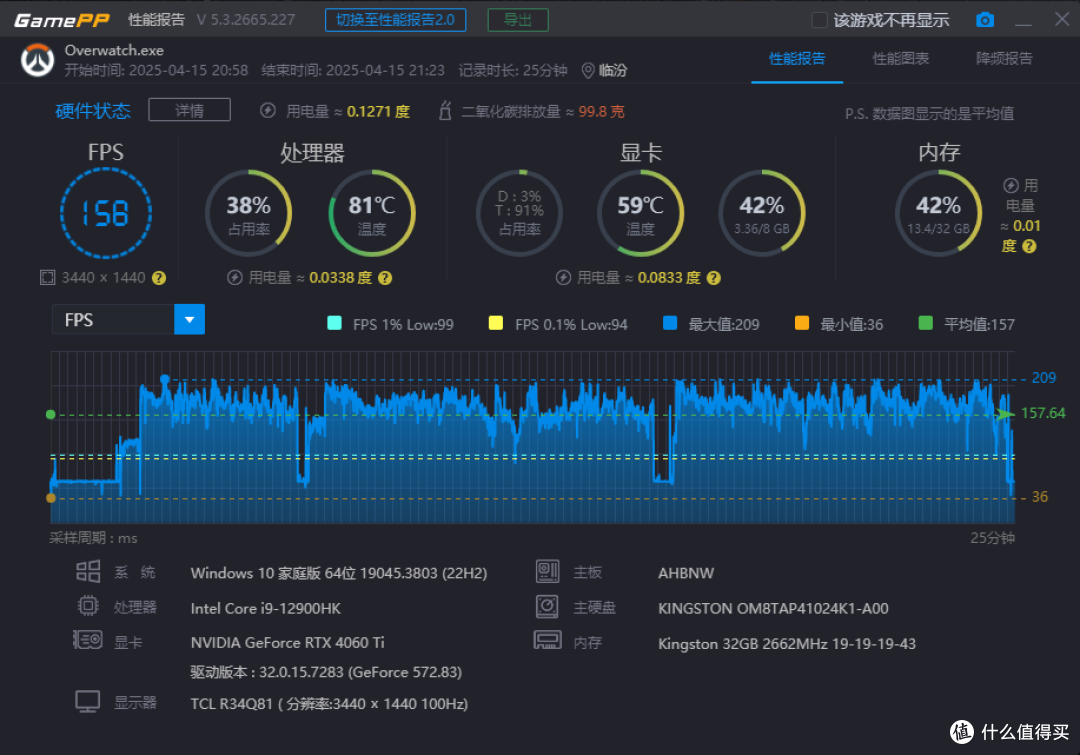
Task: Click power icon beside GPU 0.0833 度
Action: pos(563,278)
